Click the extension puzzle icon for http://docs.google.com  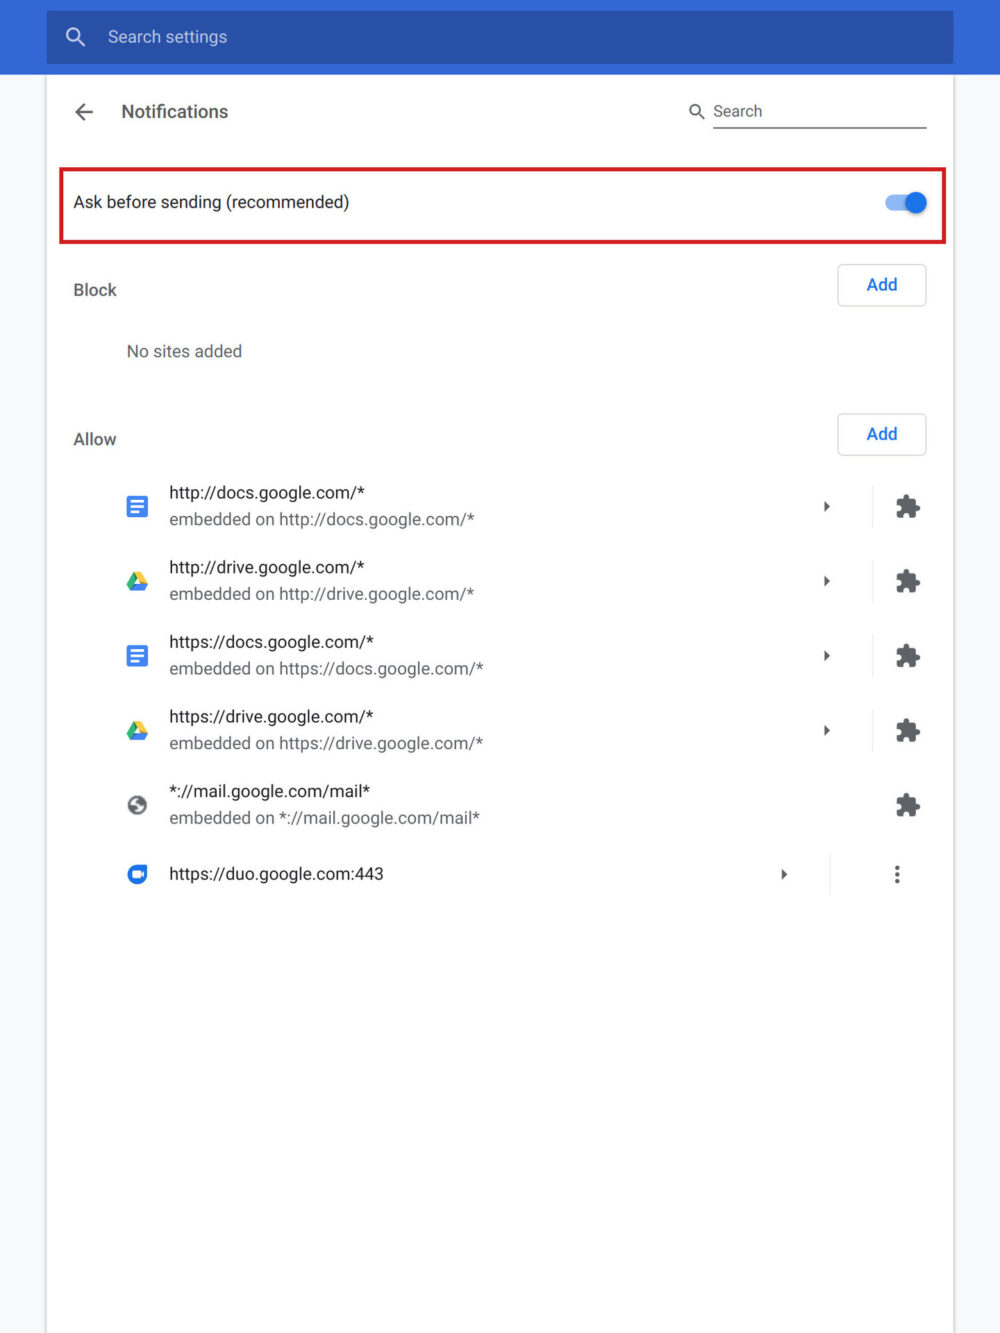coord(907,506)
